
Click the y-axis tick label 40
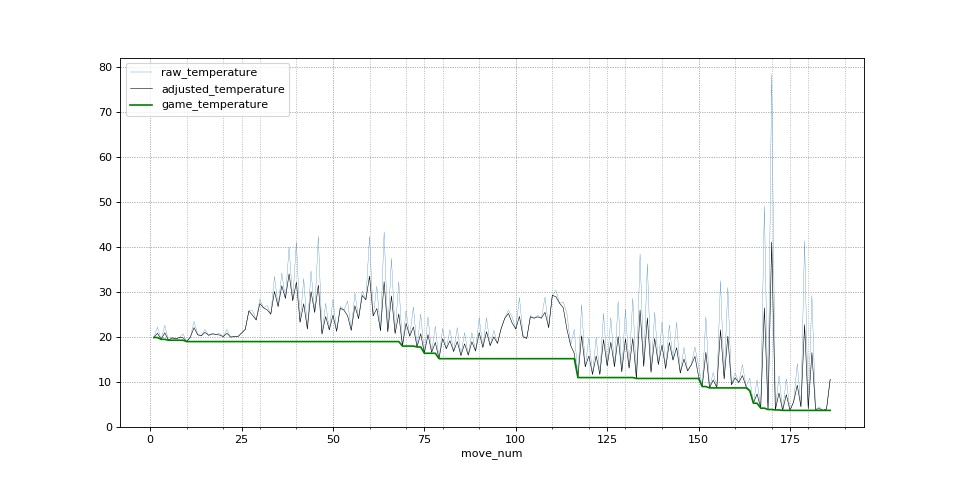[105, 247]
